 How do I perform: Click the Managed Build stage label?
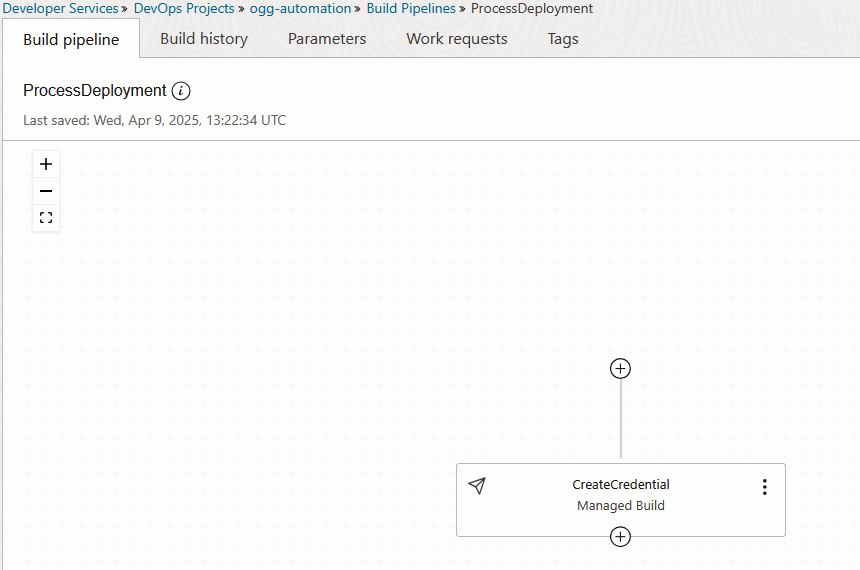[621, 505]
